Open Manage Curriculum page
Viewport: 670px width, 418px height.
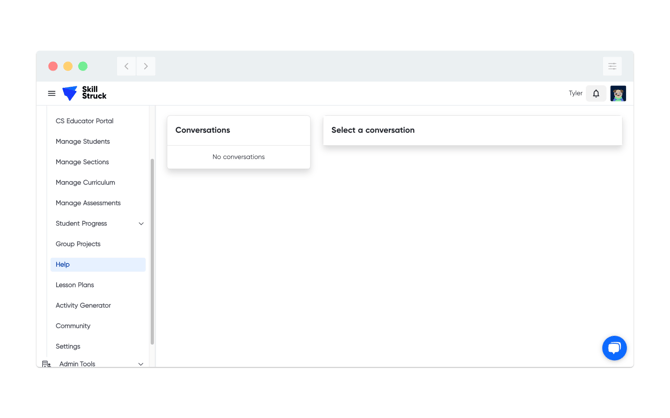point(85,183)
